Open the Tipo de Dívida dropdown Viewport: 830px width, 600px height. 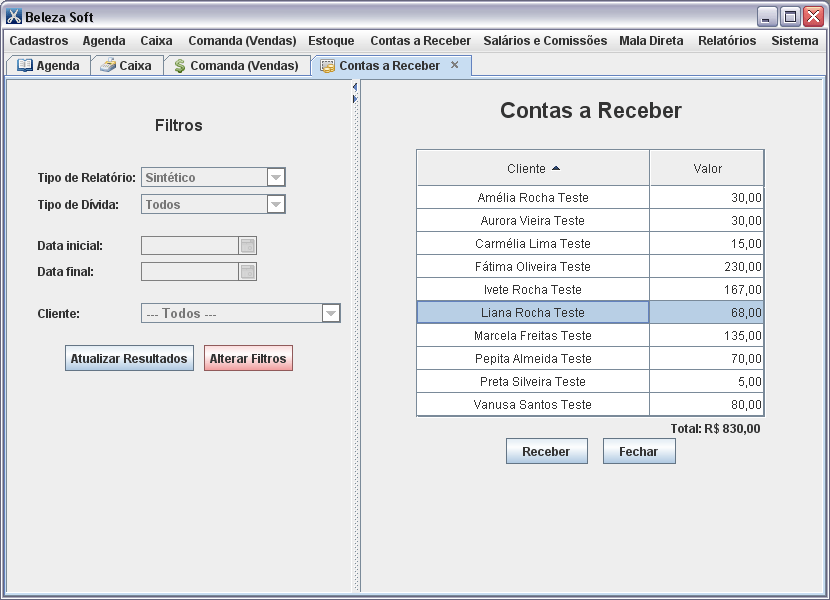click(277, 204)
